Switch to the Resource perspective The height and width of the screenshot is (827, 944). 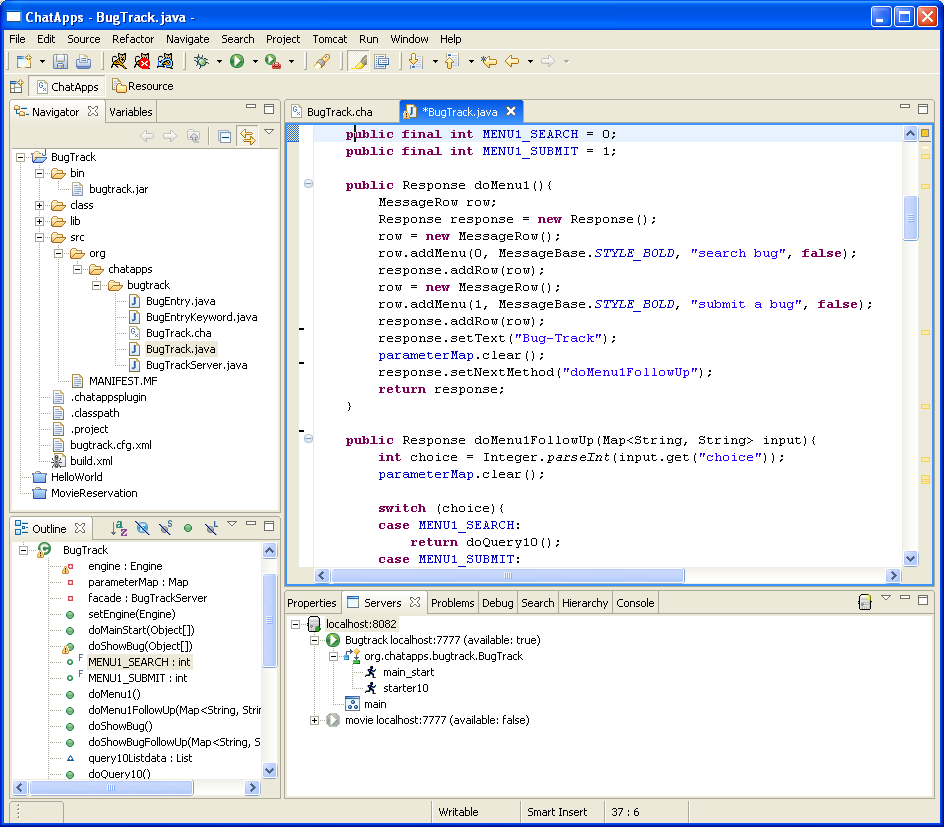coord(143,87)
